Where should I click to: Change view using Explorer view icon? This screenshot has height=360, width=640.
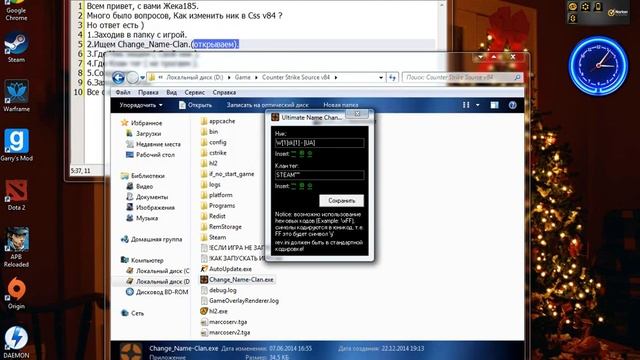[466, 105]
